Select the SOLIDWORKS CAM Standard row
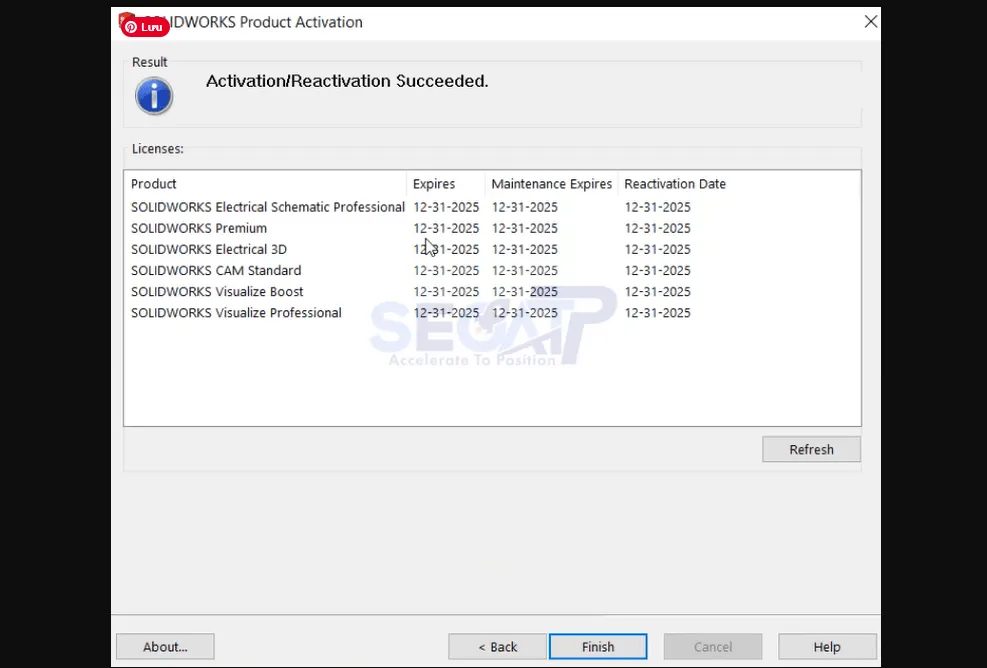 pos(216,270)
